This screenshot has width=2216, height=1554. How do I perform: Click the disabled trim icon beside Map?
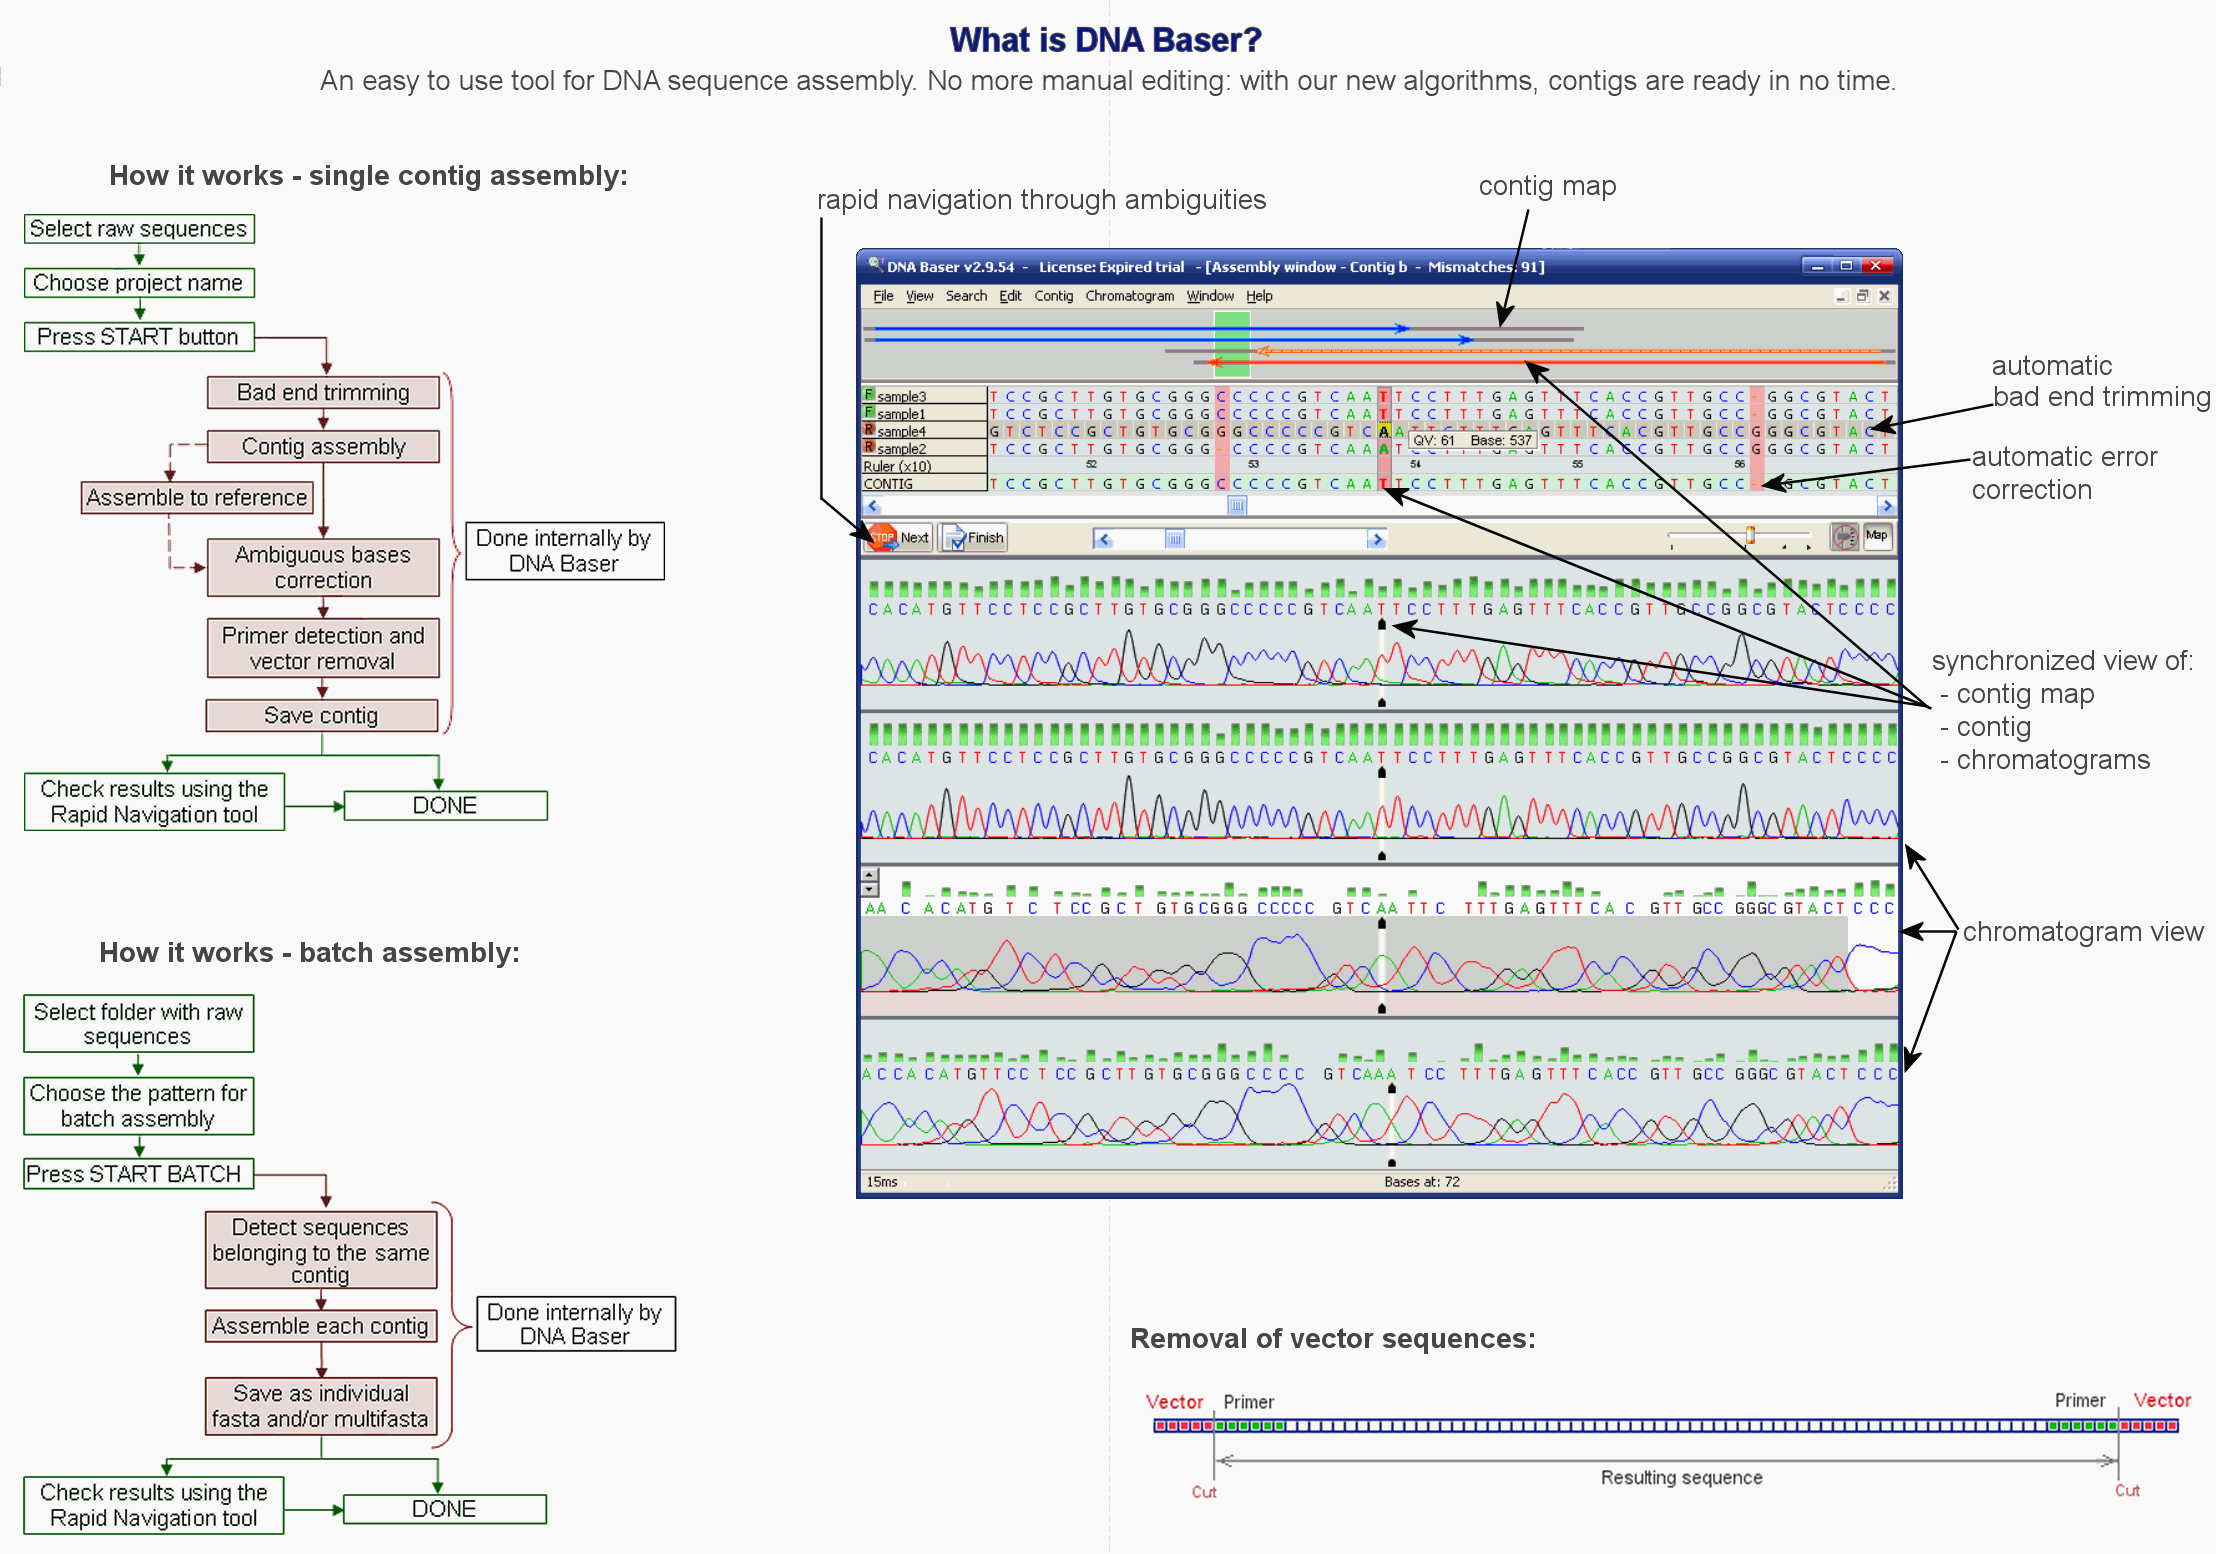pyautogui.click(x=1845, y=537)
